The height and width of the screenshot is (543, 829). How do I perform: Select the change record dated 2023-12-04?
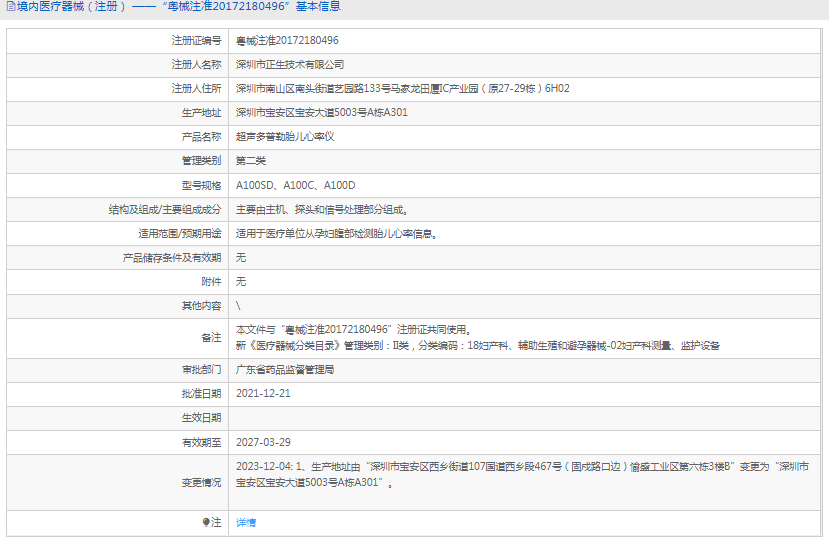click(x=522, y=474)
